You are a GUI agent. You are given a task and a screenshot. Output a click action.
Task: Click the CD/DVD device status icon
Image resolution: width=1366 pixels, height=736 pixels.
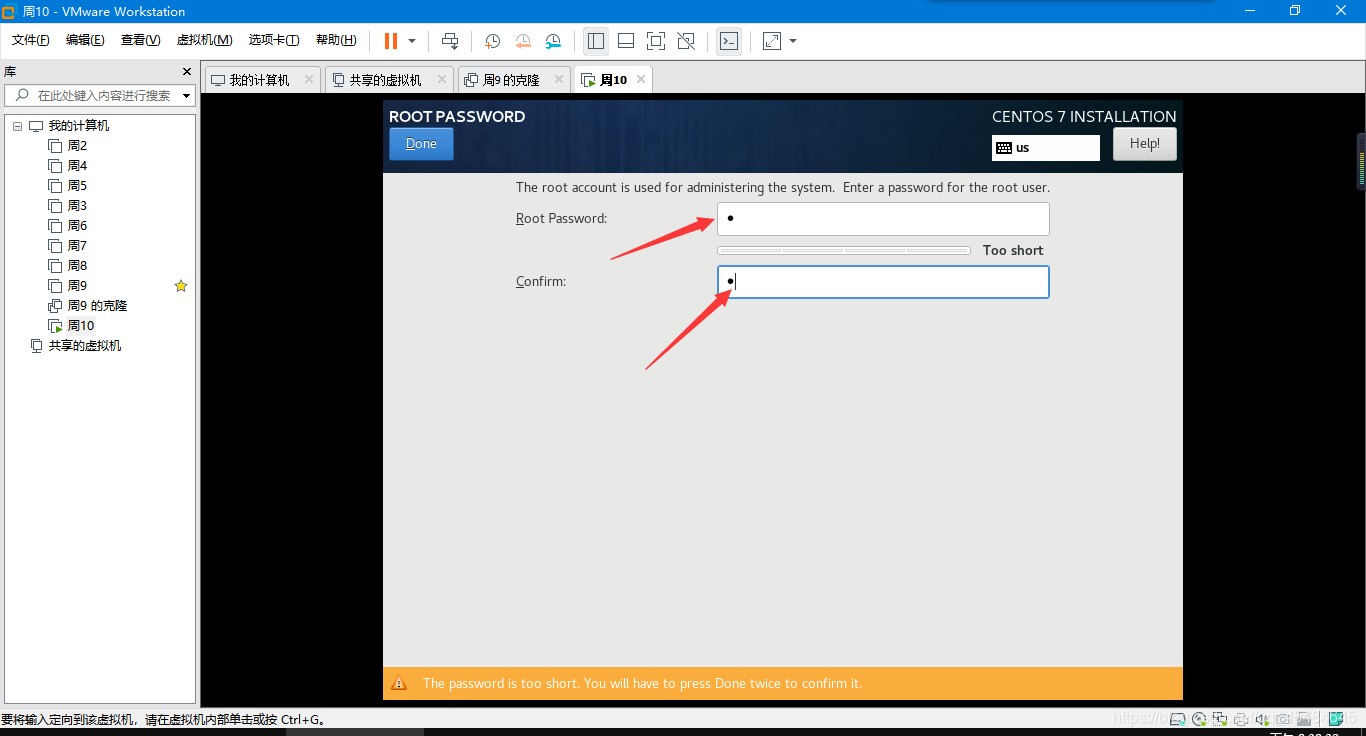pos(1199,719)
